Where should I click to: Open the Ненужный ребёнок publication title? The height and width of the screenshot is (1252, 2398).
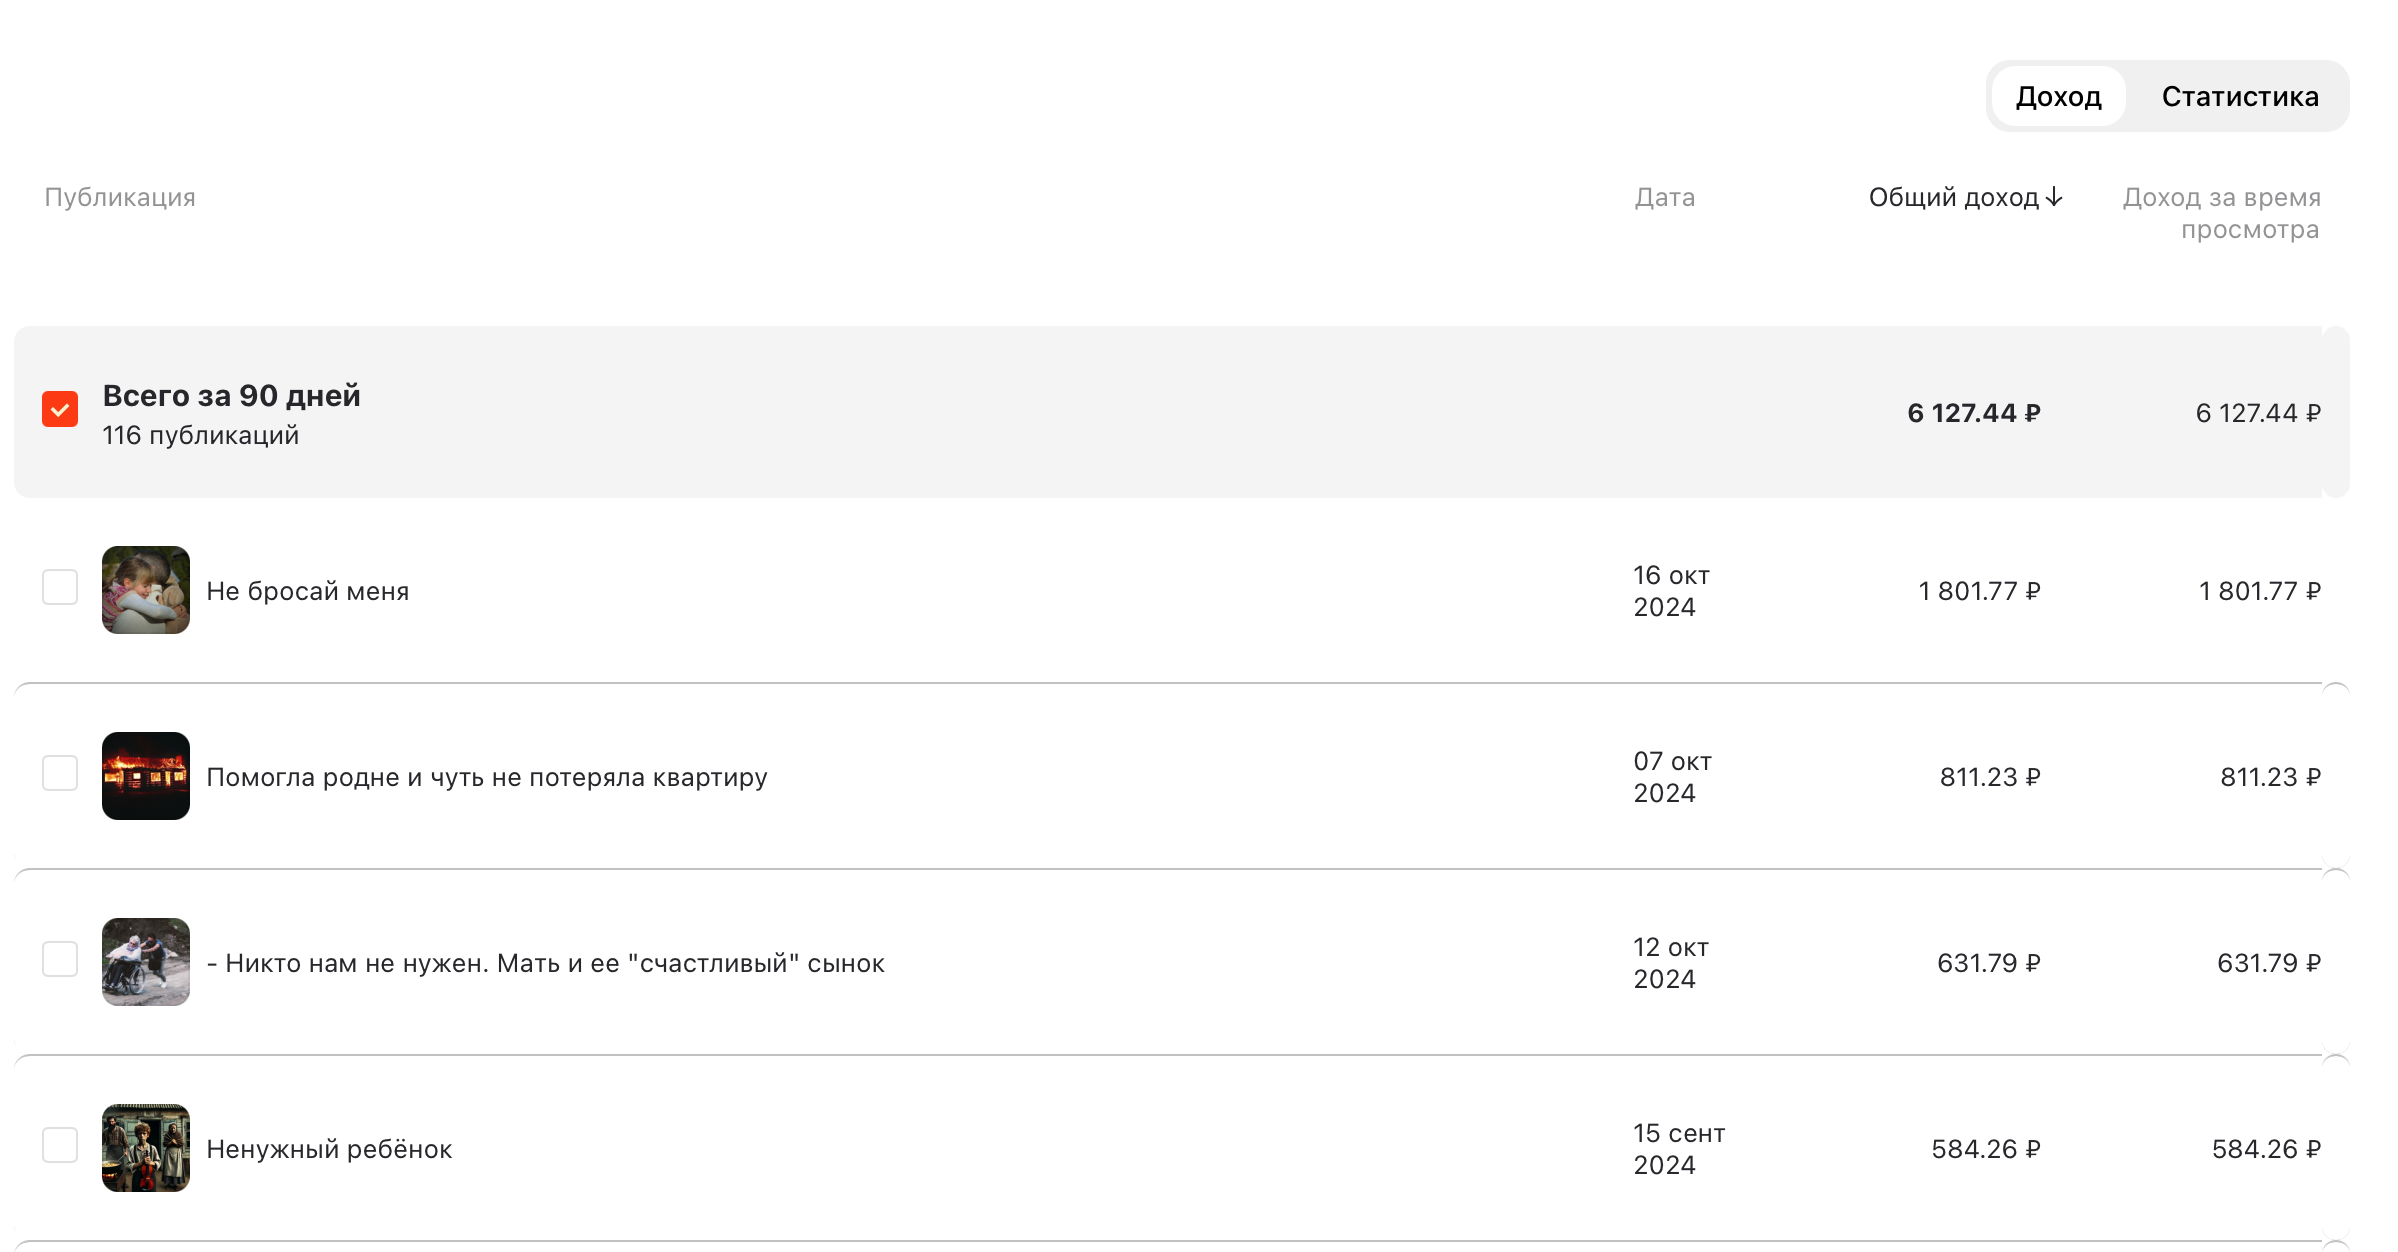pyautogui.click(x=329, y=1149)
